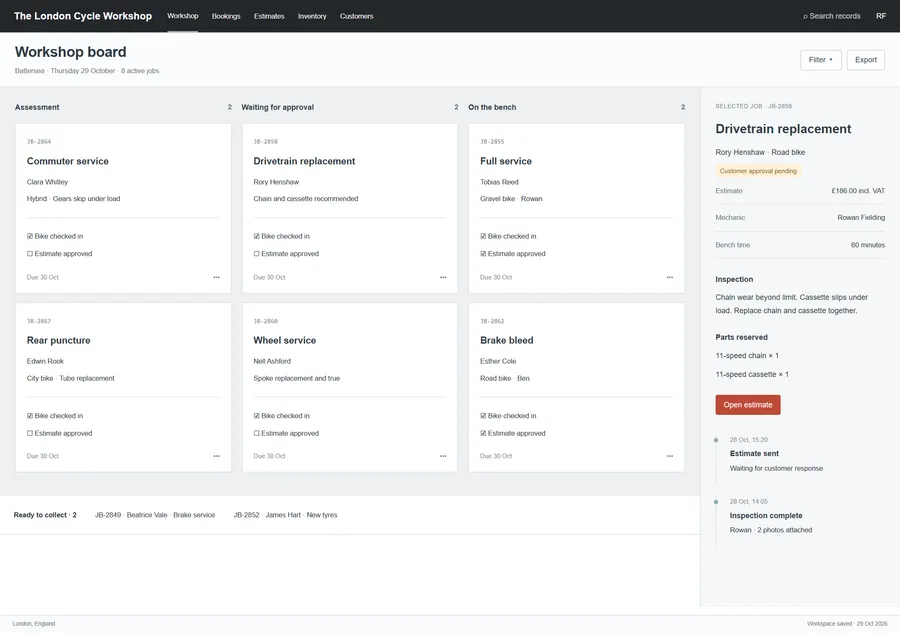
Task: Untick Estimate approved on Brake bleed card
Action: [483, 433]
